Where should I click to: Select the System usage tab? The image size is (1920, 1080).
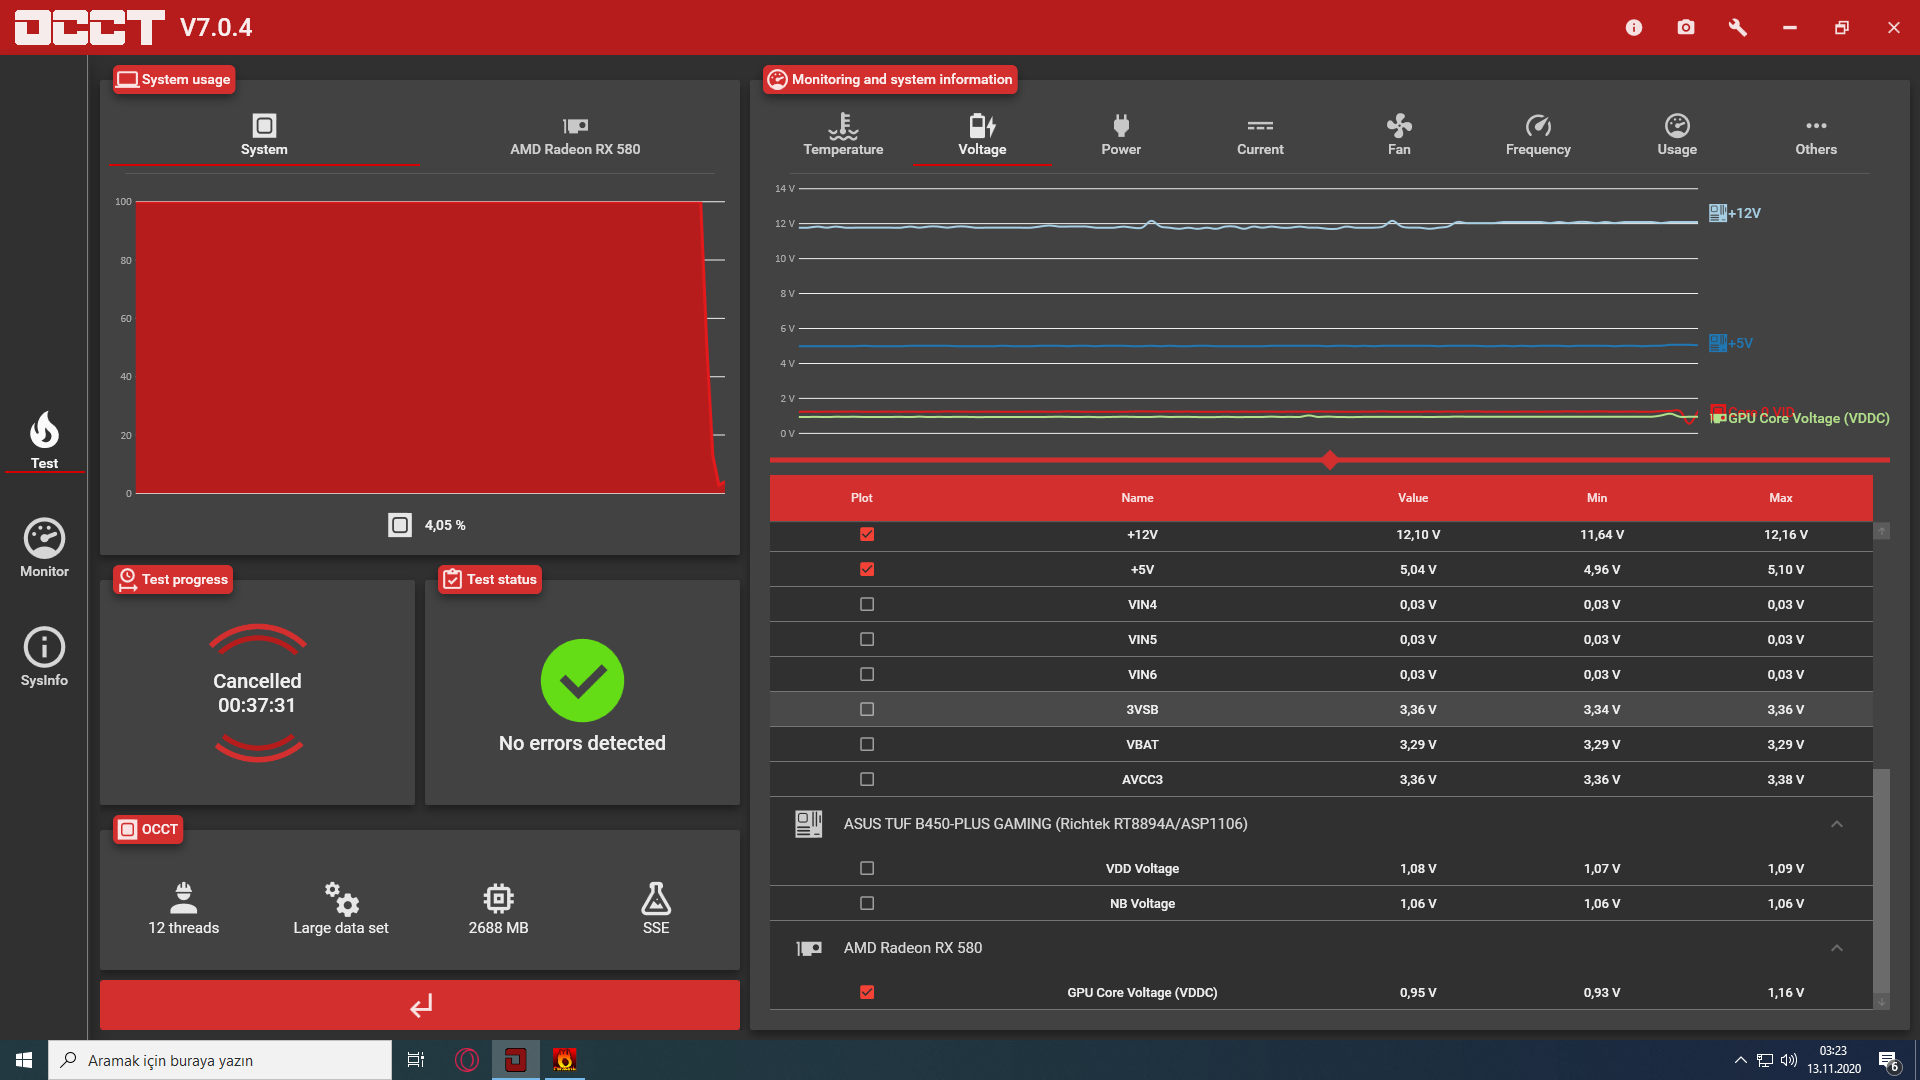click(x=264, y=135)
